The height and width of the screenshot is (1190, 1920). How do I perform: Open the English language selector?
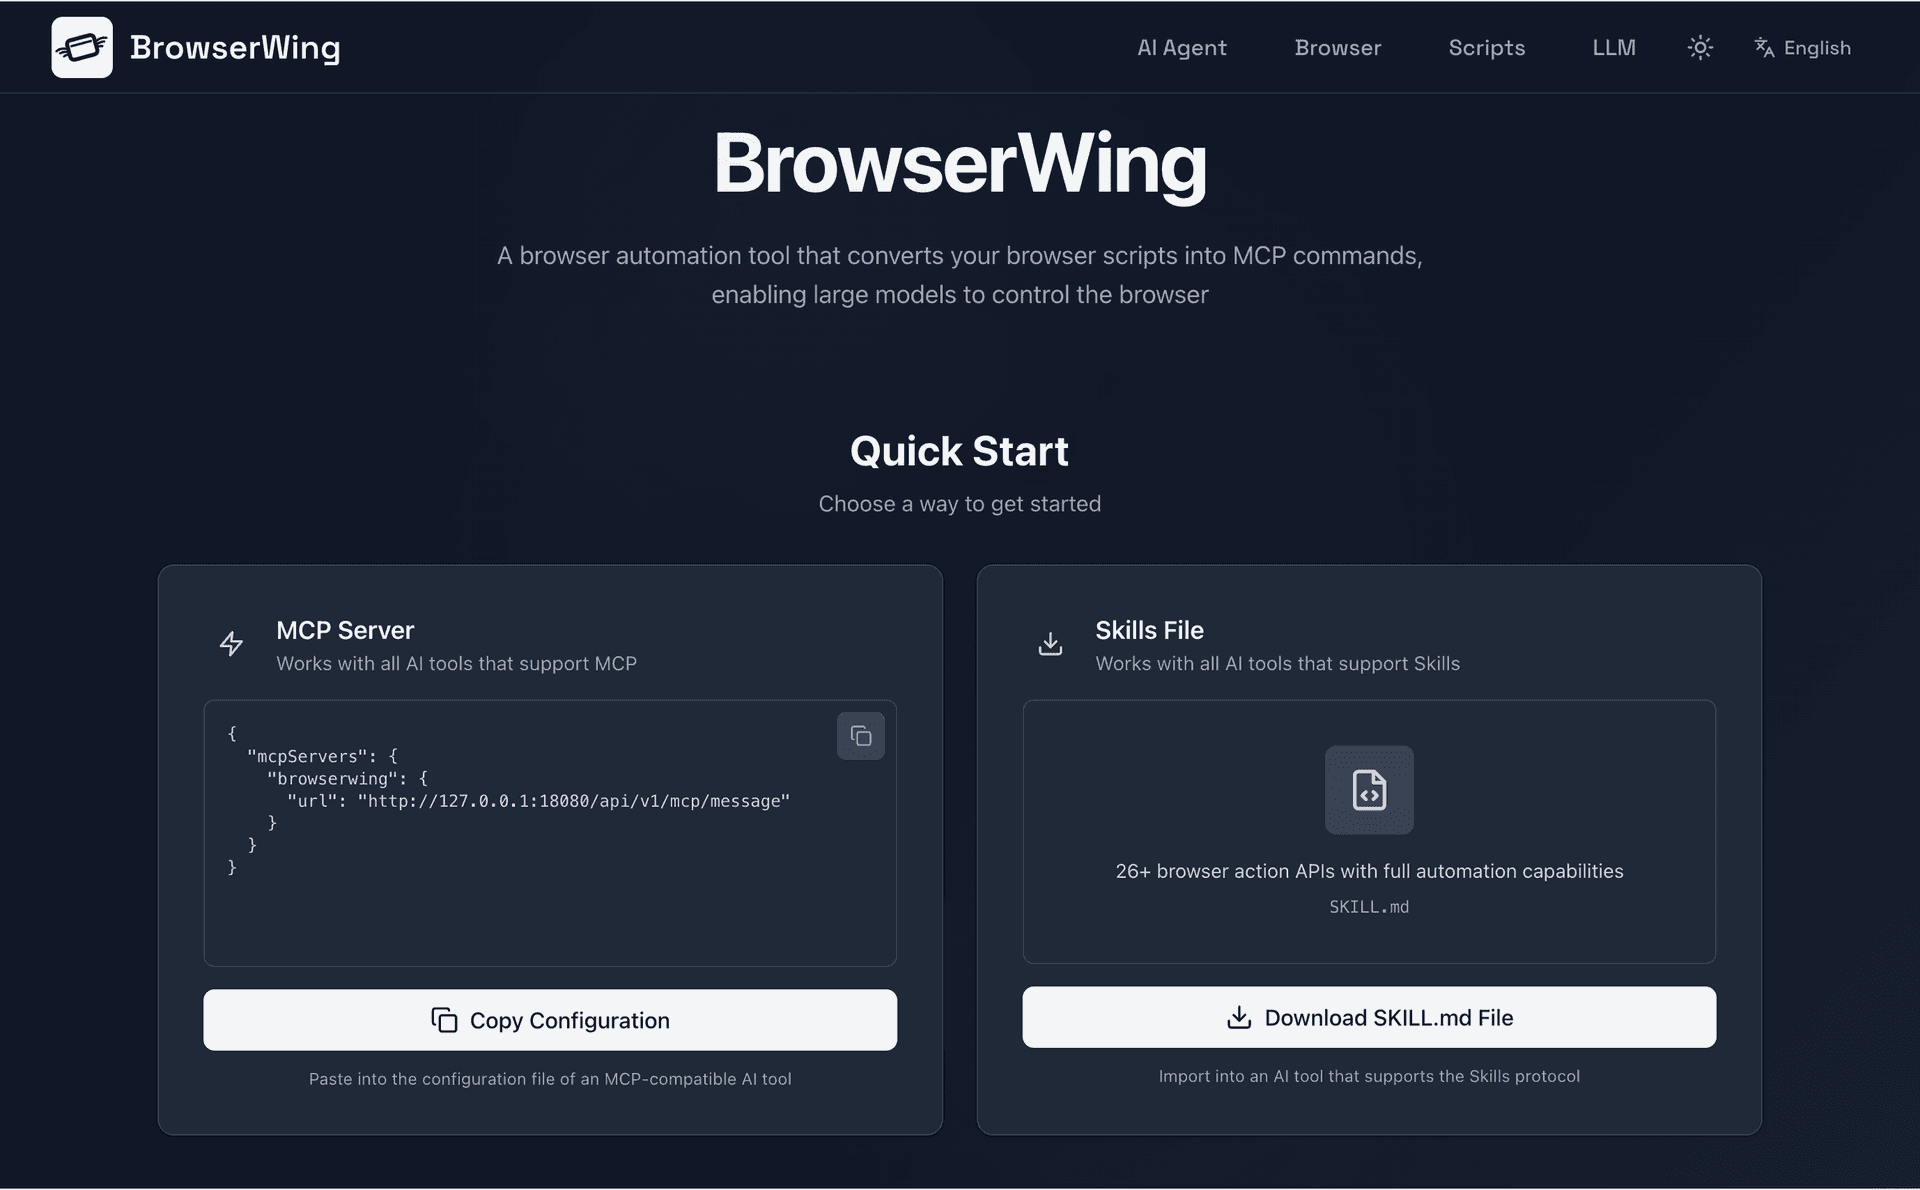coord(1802,47)
